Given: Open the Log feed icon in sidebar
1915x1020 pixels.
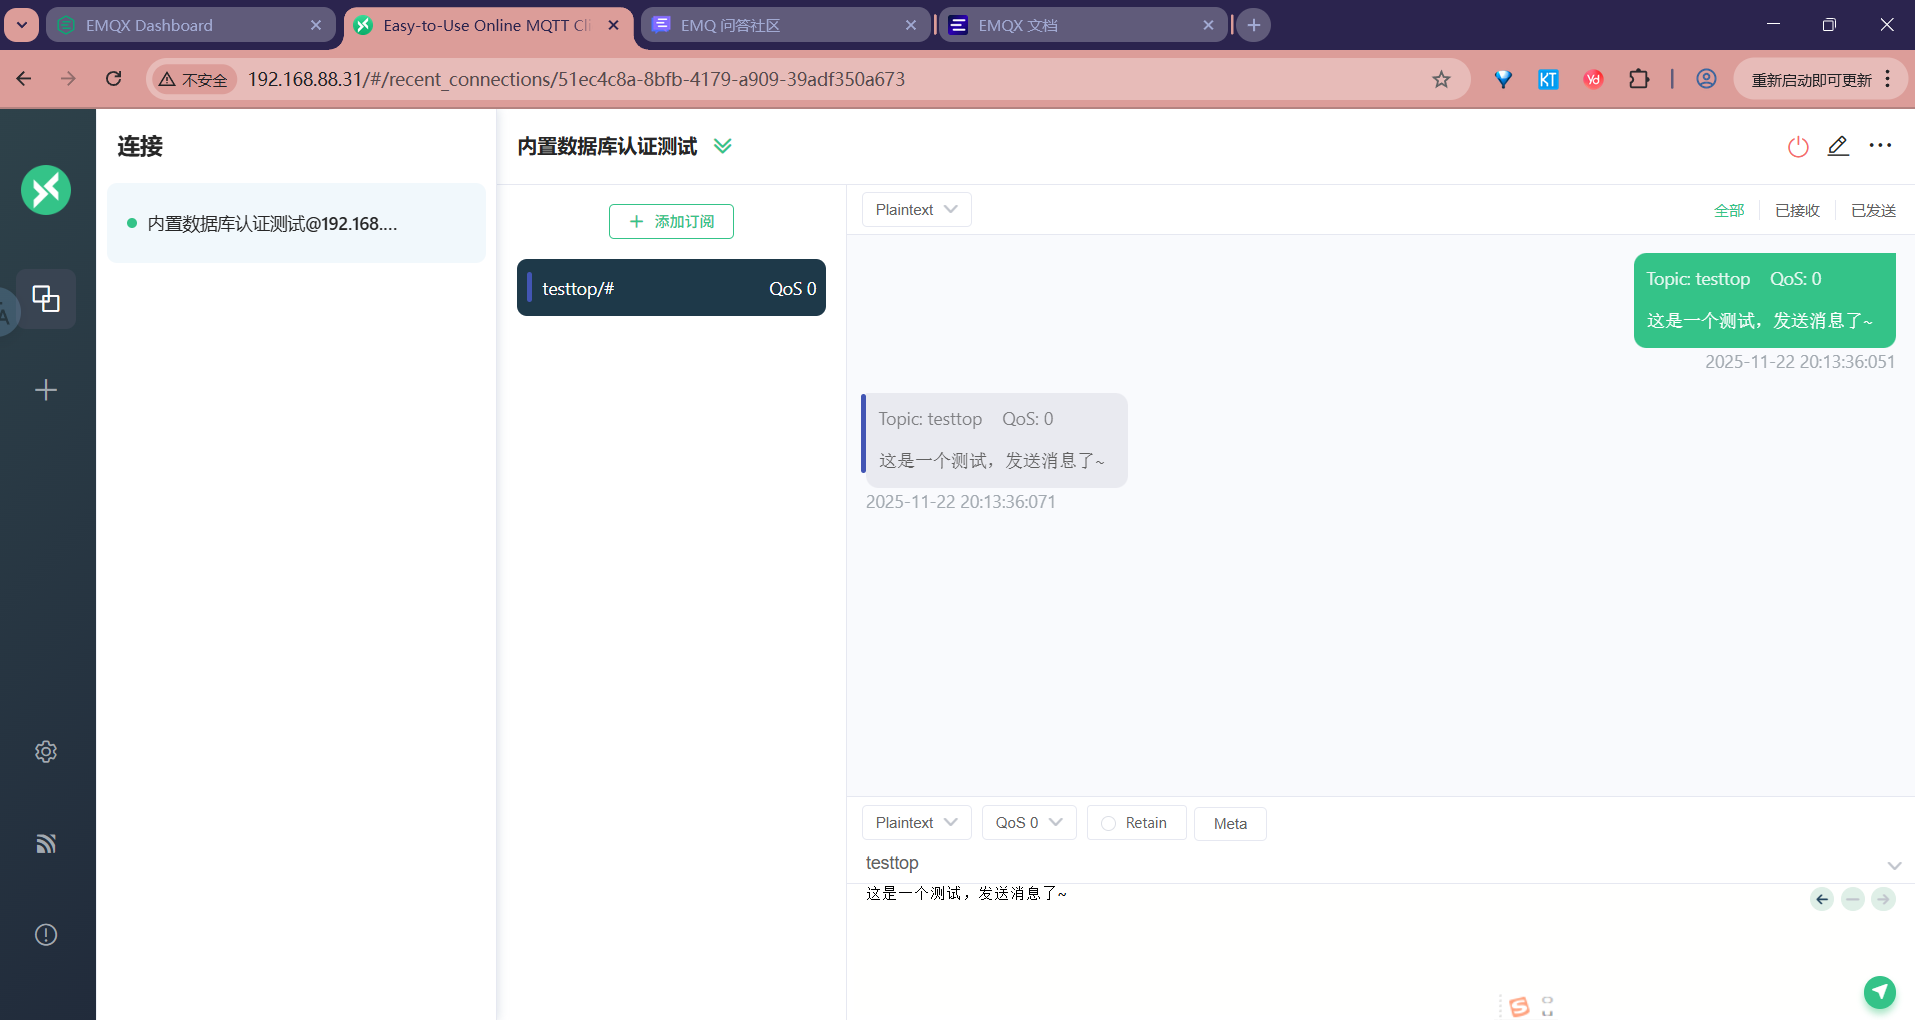Looking at the screenshot, I should [46, 843].
